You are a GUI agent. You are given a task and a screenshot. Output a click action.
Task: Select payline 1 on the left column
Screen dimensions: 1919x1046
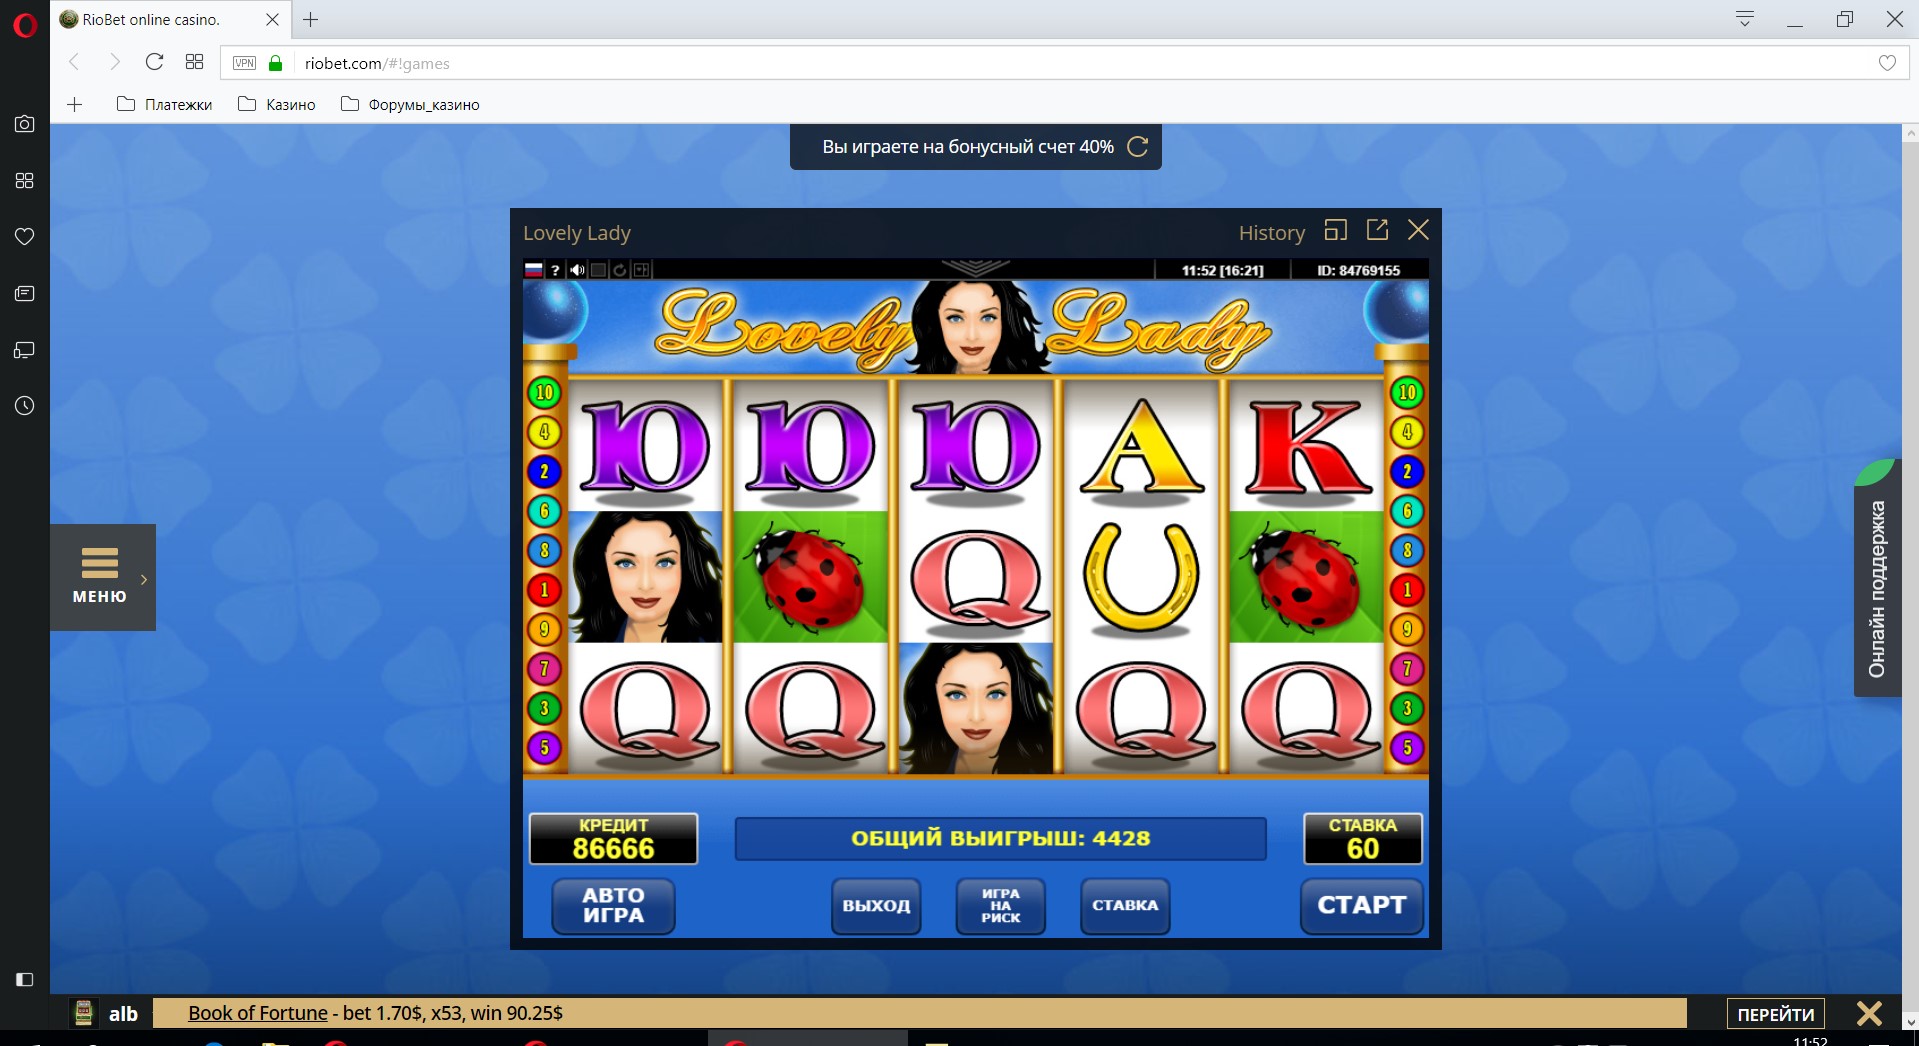pyautogui.click(x=545, y=590)
